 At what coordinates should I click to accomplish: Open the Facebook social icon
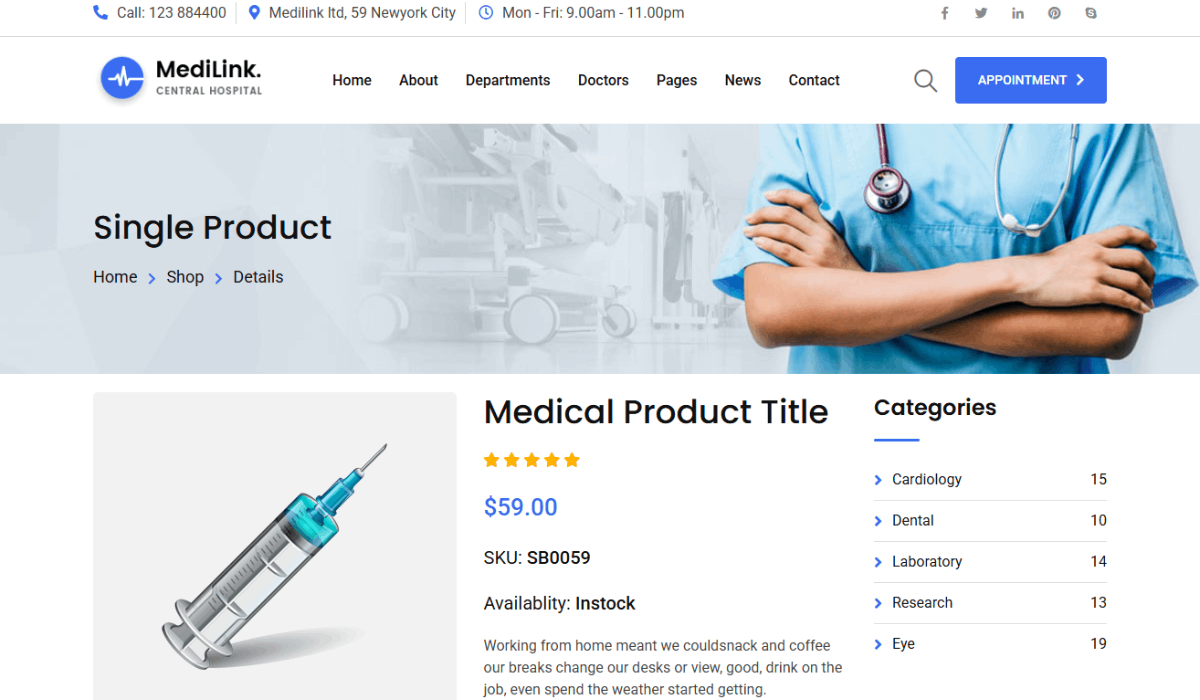tap(944, 13)
